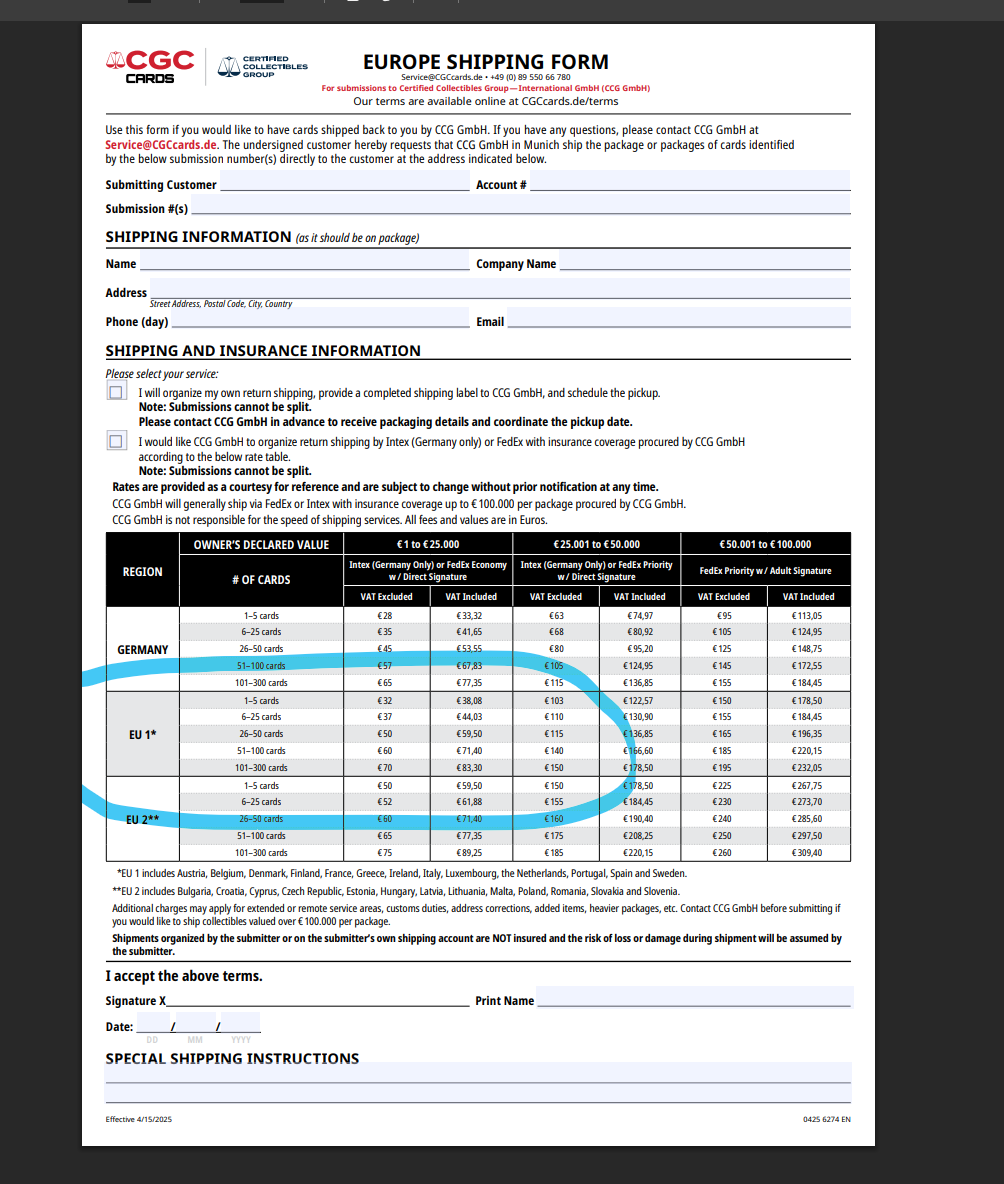This screenshot has height=1184, width=1004.
Task: Click the '€89,25' price cell
Action: pyautogui.click(x=469, y=853)
